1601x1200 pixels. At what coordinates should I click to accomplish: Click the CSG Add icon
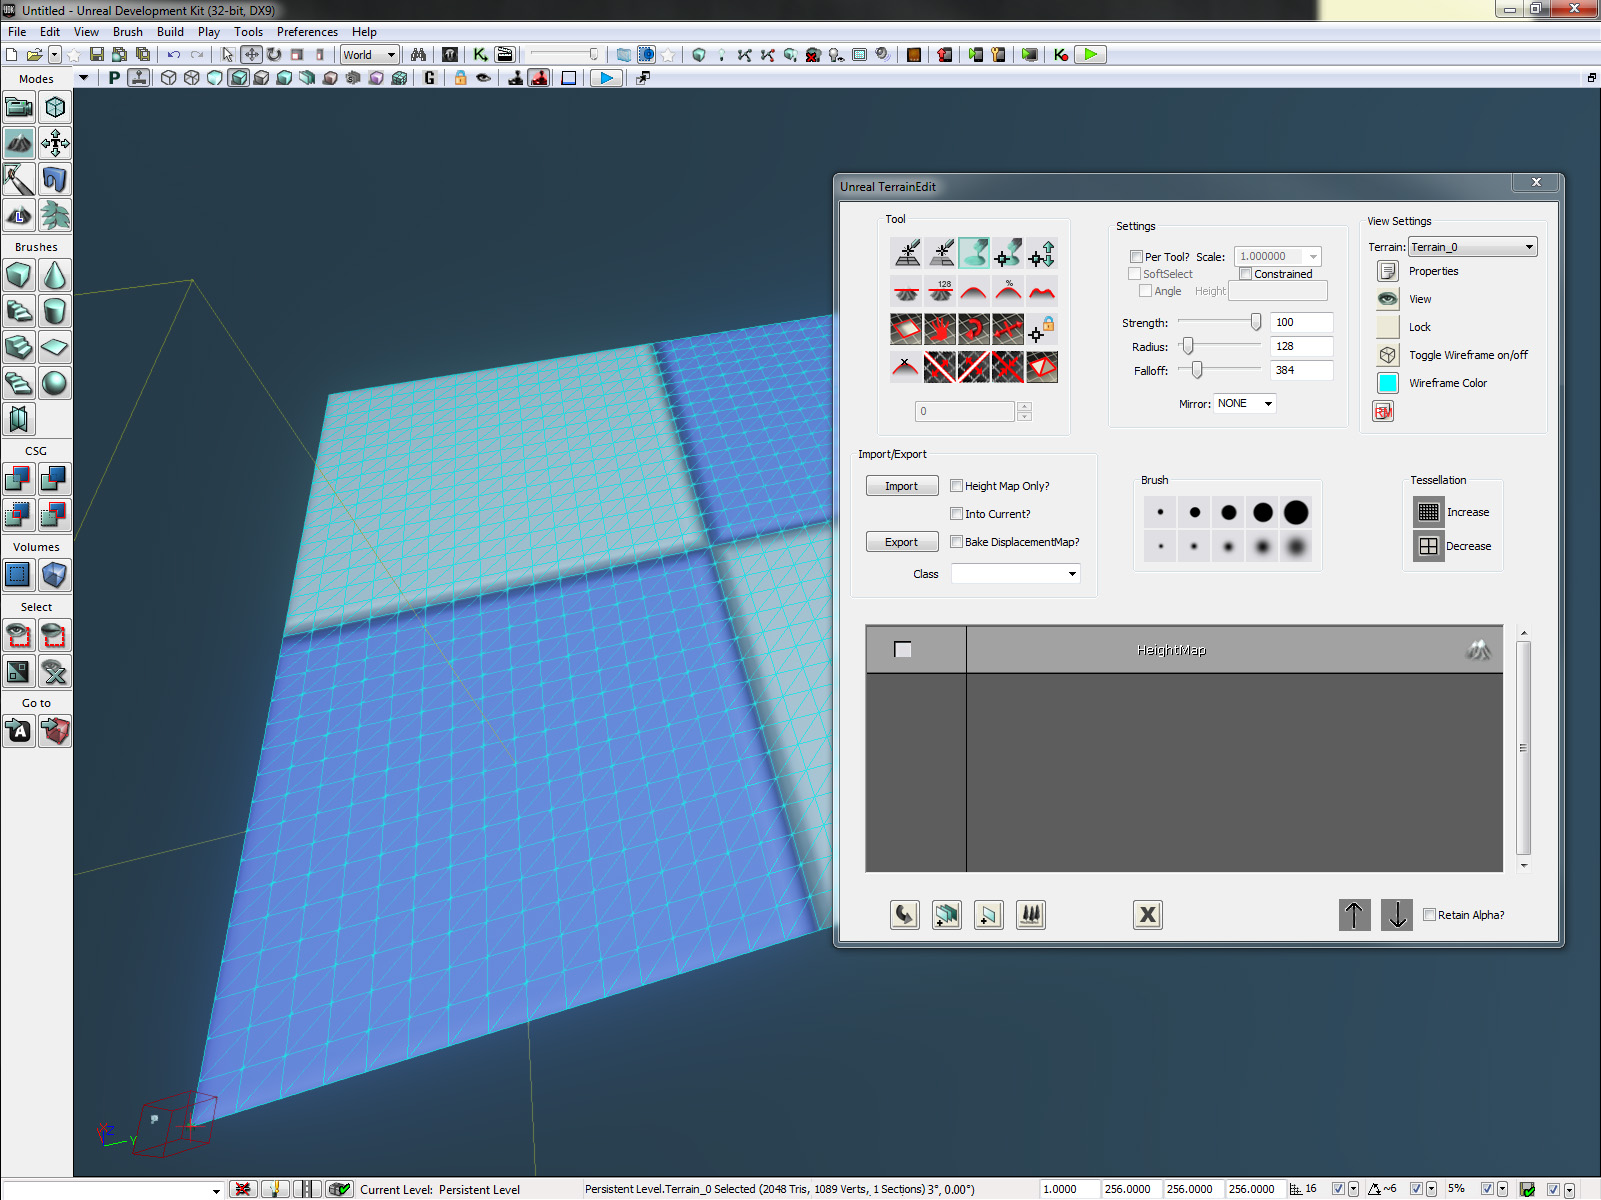coord(19,479)
